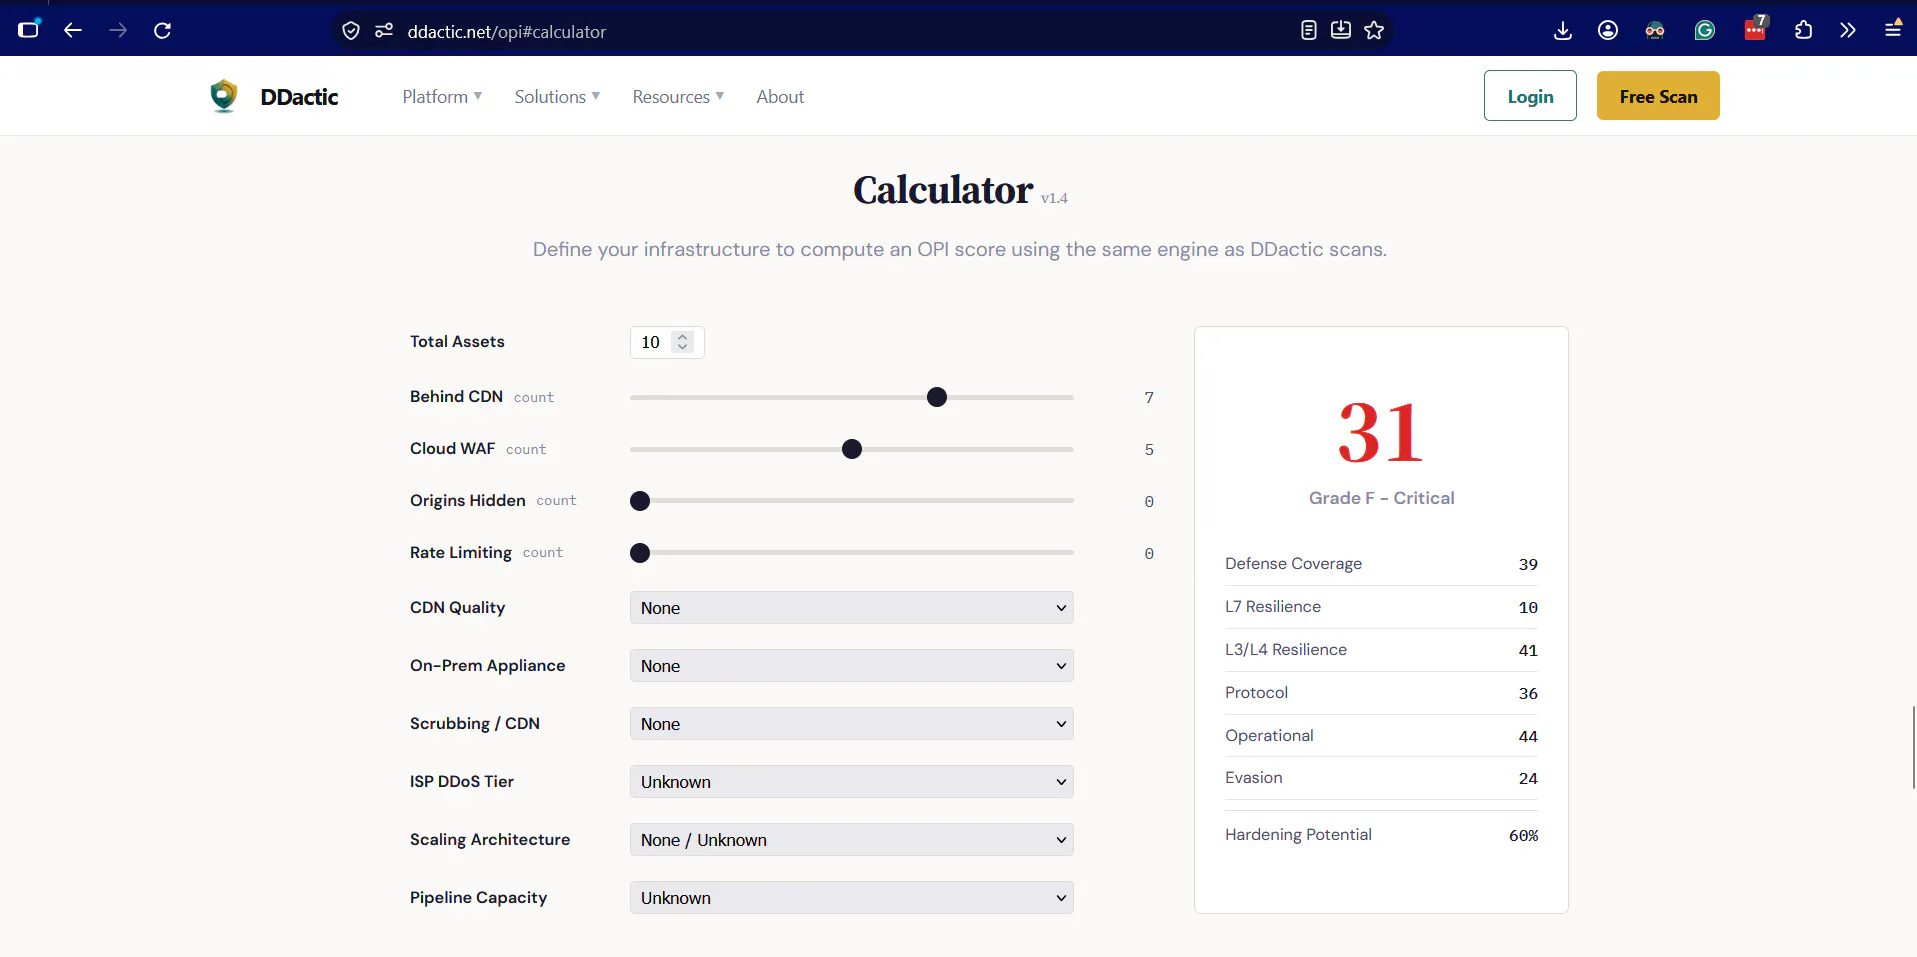Expand the Platform menu
1917x957 pixels.
pos(442,97)
